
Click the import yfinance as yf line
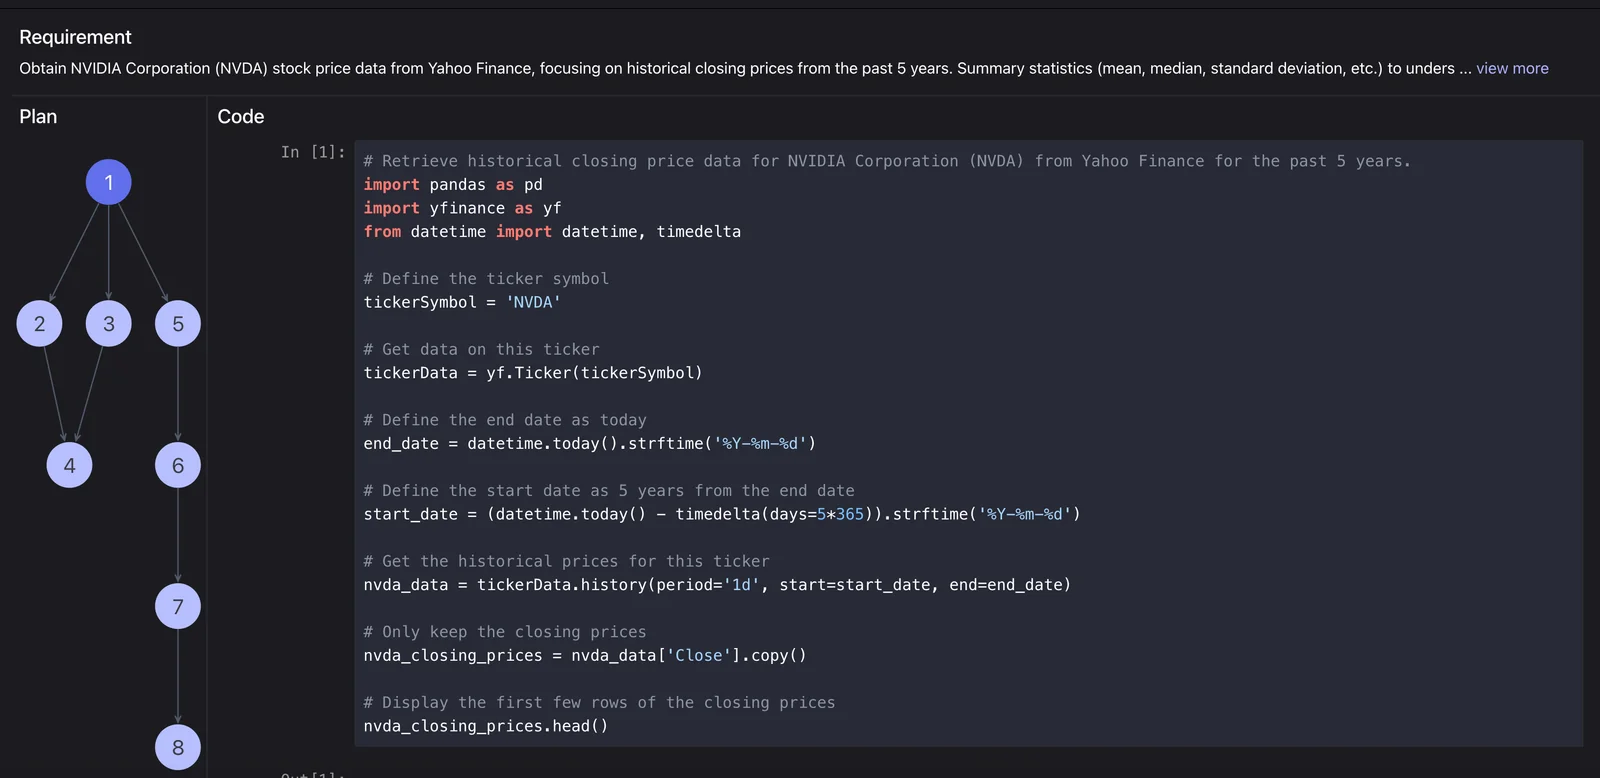(x=462, y=208)
